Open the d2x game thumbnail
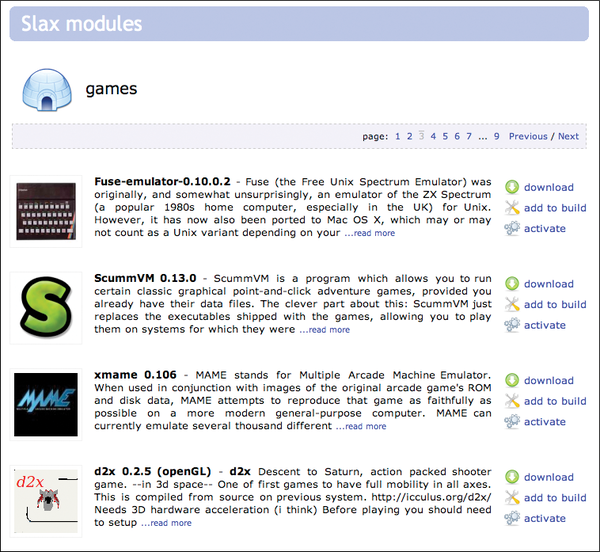 point(46,501)
